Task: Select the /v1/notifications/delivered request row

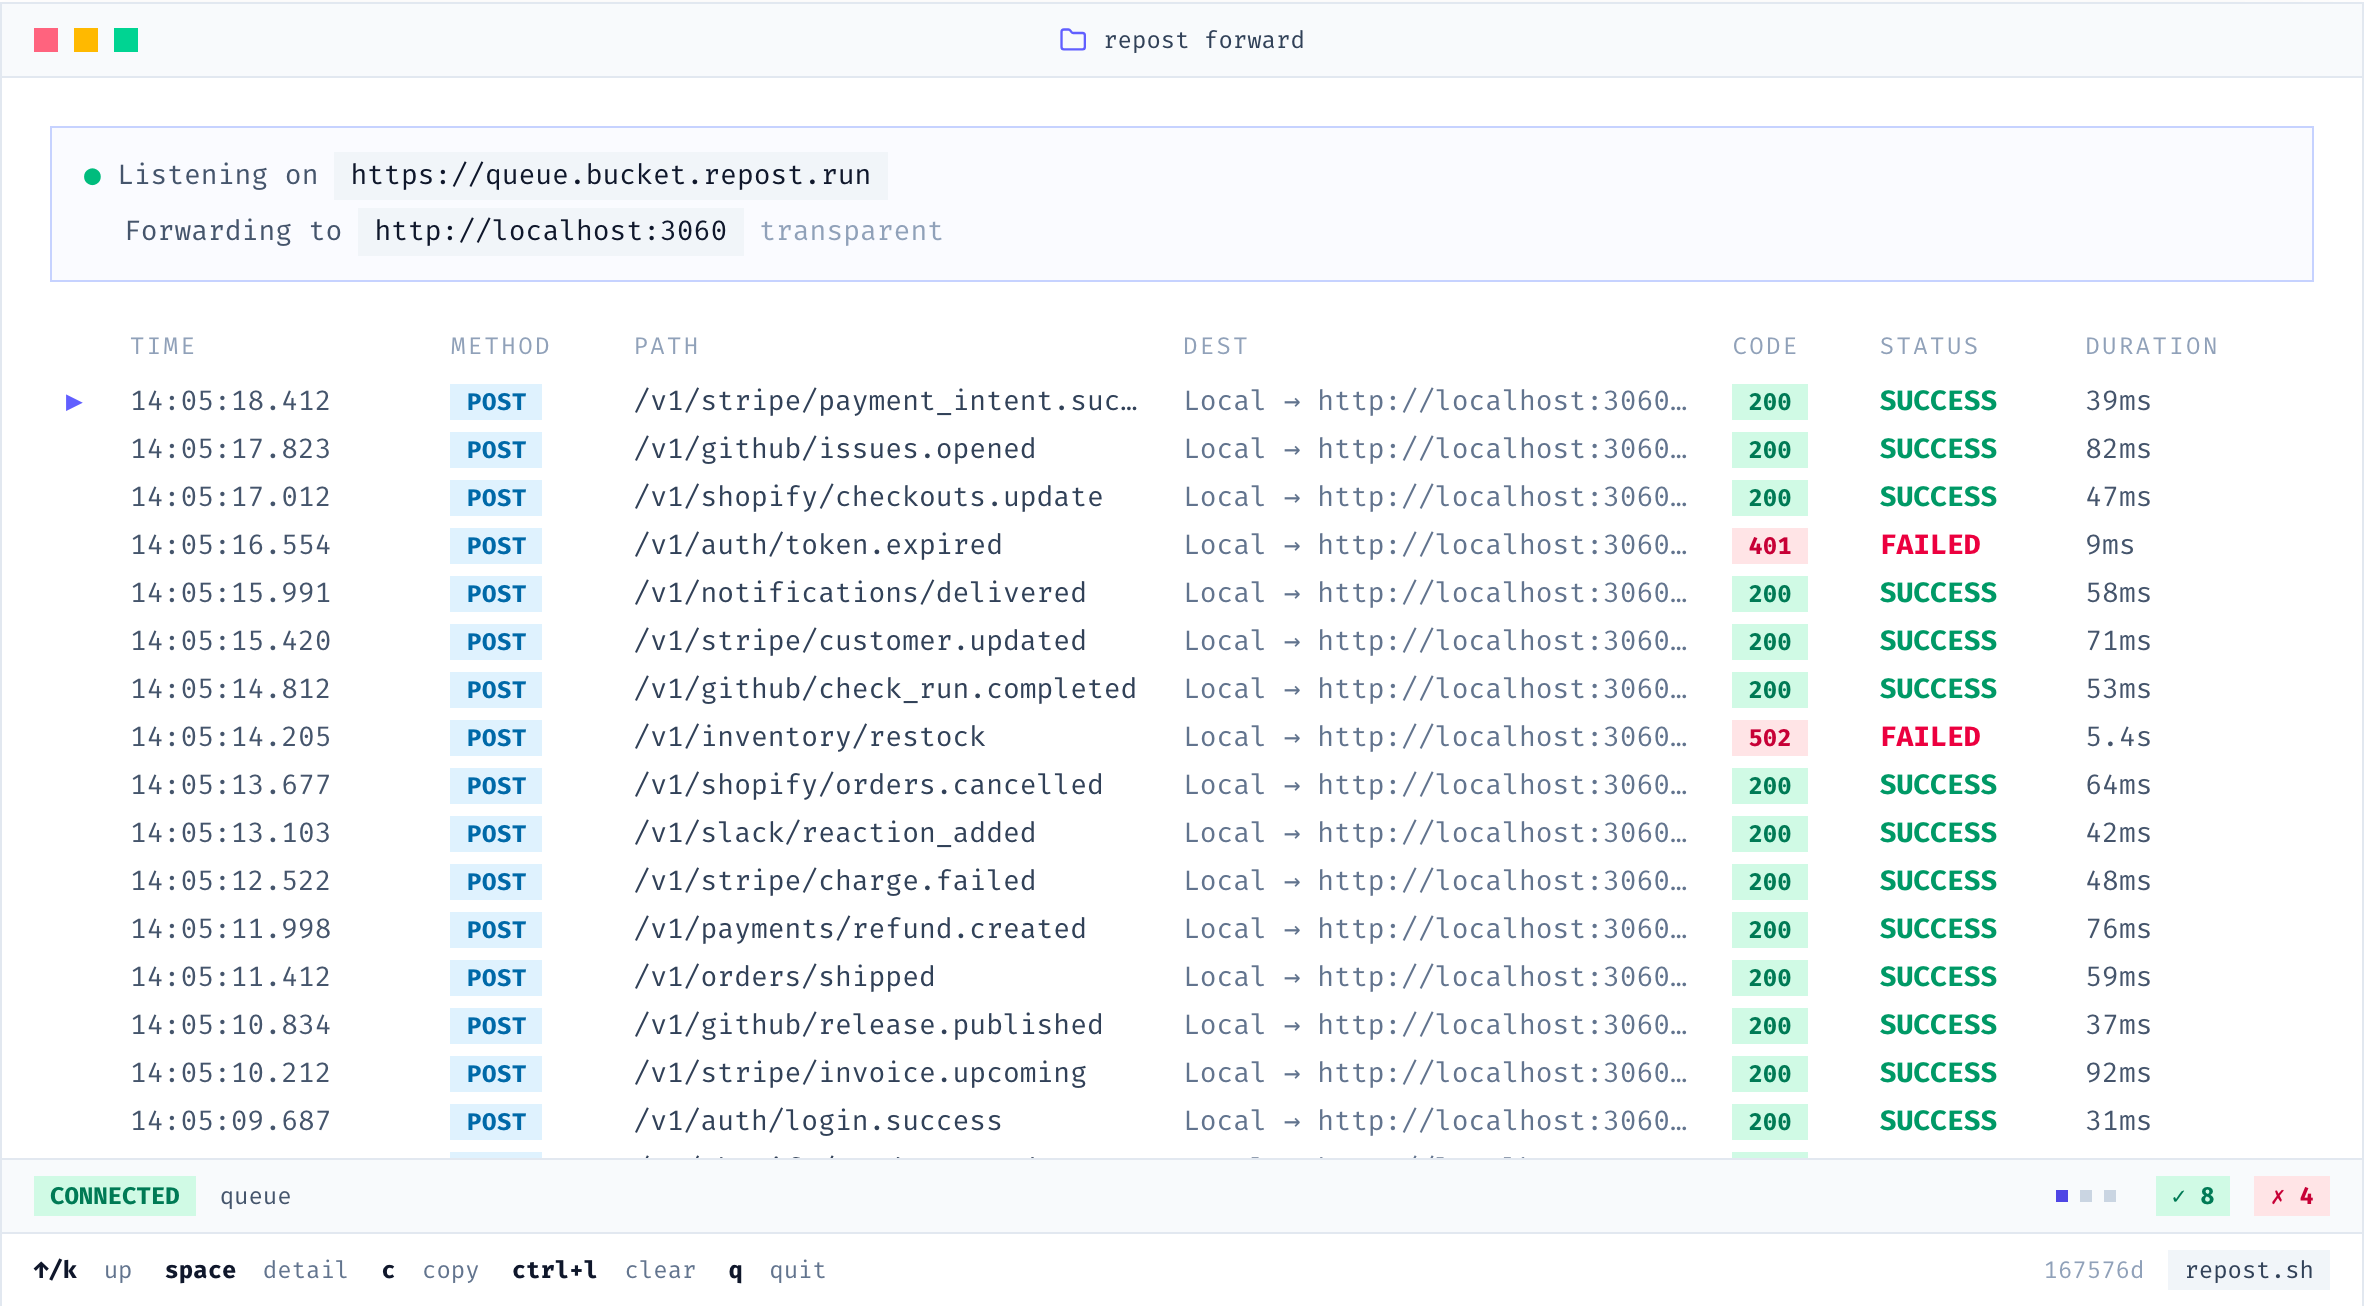Action: (x=1182, y=593)
